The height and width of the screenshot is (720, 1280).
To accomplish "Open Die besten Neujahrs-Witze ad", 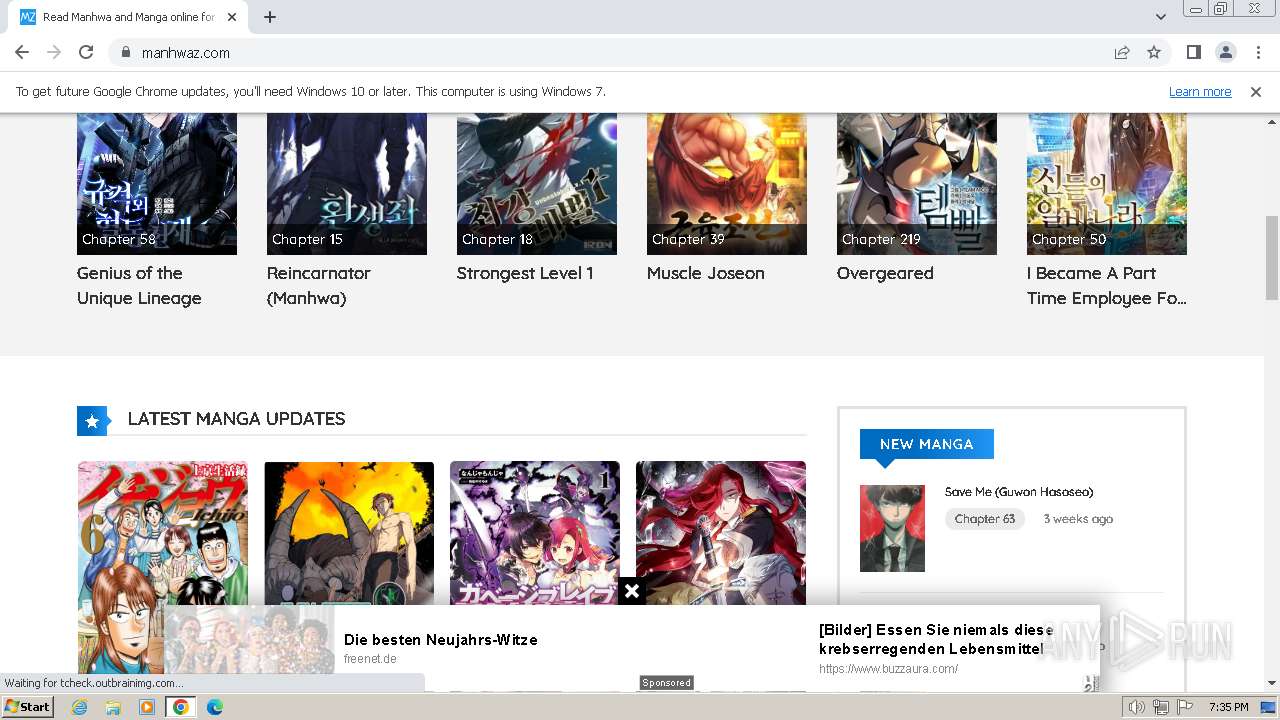I will tap(440, 640).
